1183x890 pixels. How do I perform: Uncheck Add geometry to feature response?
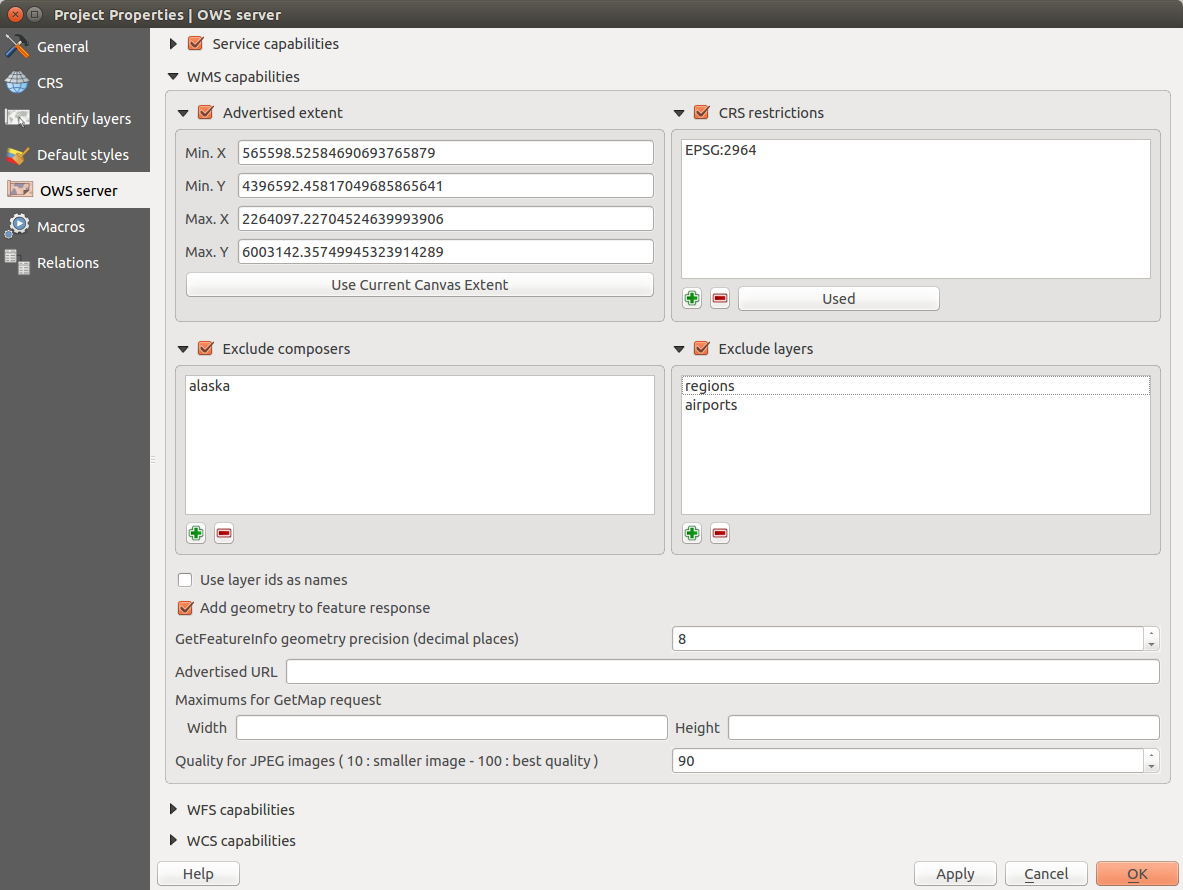pos(185,608)
